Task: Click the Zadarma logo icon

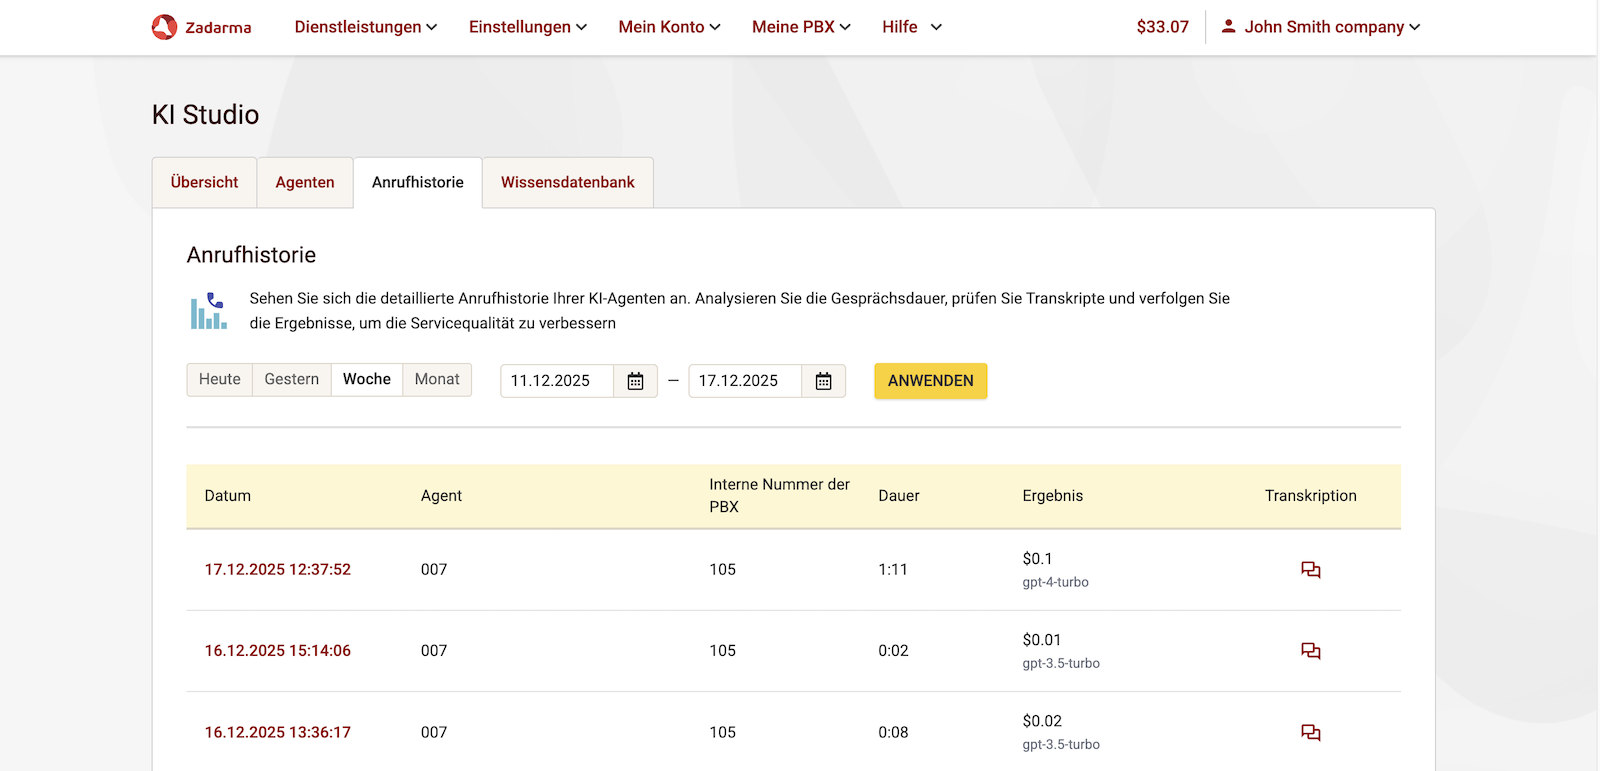Action: (164, 27)
